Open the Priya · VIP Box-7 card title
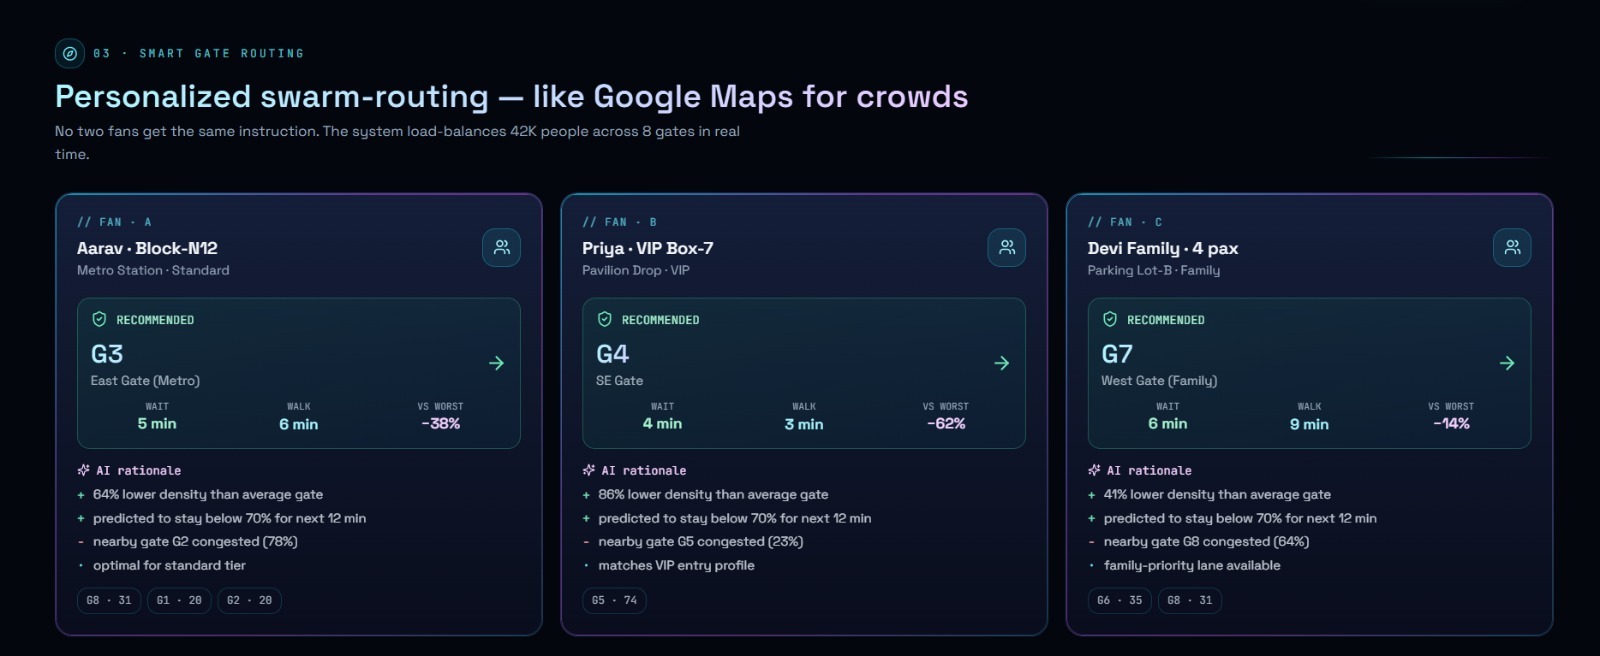1600x656 pixels. 648,248
